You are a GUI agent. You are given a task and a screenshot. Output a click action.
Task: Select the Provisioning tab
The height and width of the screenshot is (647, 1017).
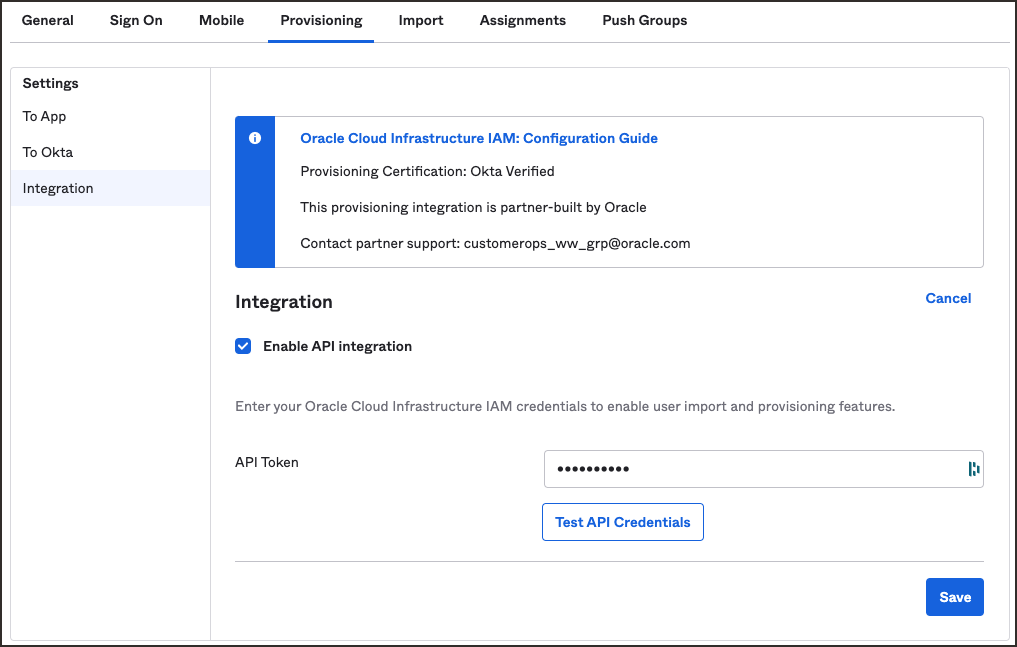point(320,20)
